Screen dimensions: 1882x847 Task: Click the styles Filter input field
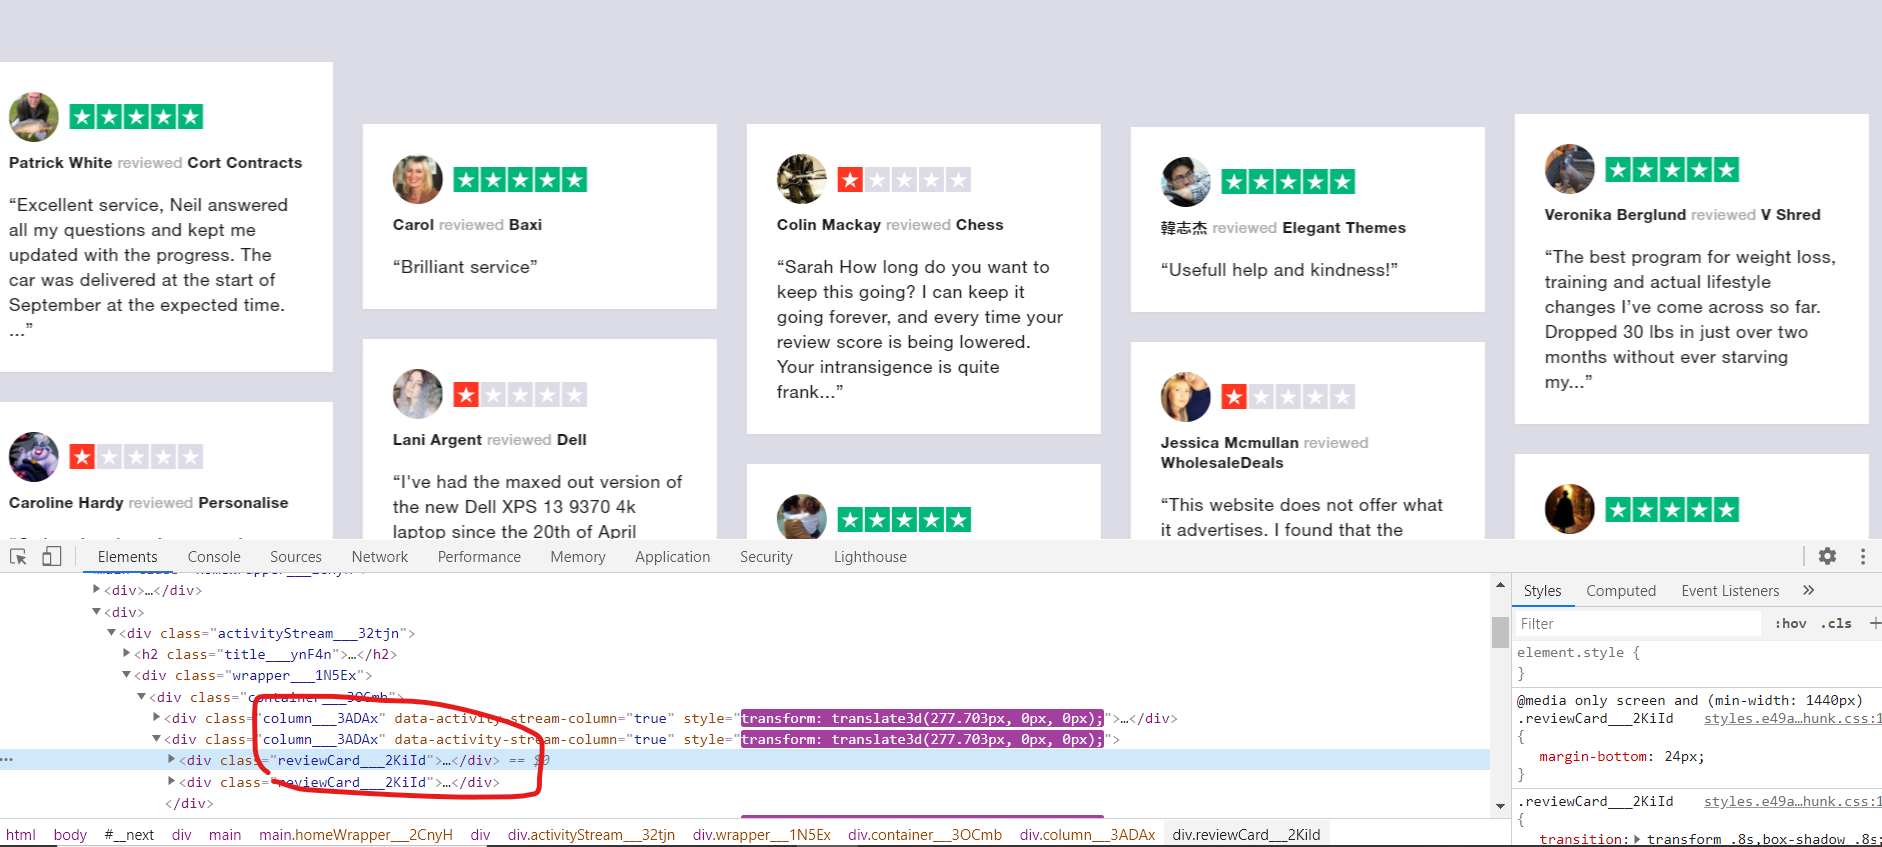click(1637, 623)
